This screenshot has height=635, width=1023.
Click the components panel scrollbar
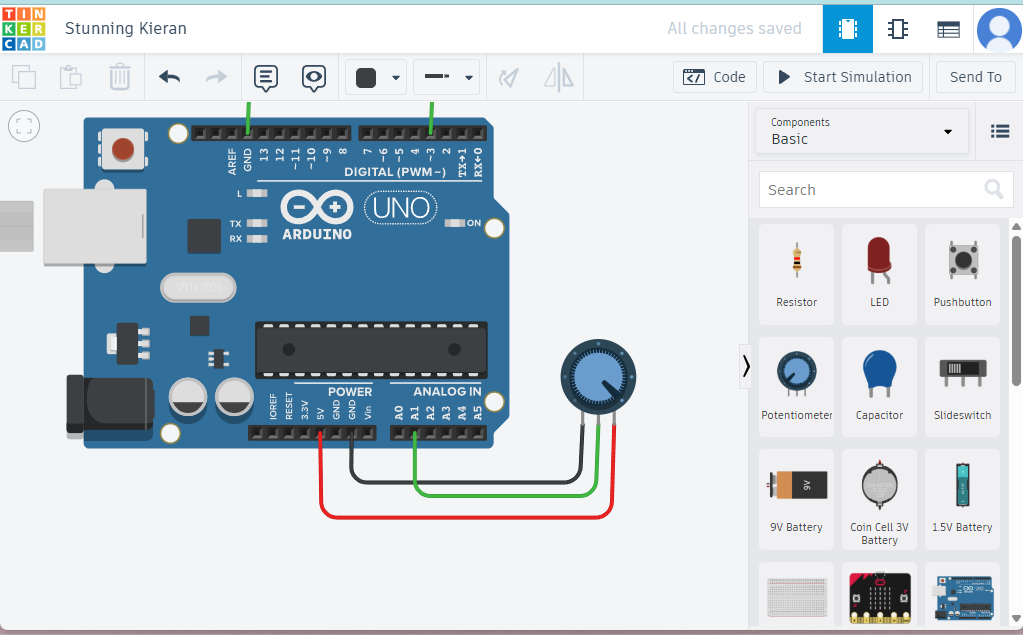click(x=1016, y=311)
